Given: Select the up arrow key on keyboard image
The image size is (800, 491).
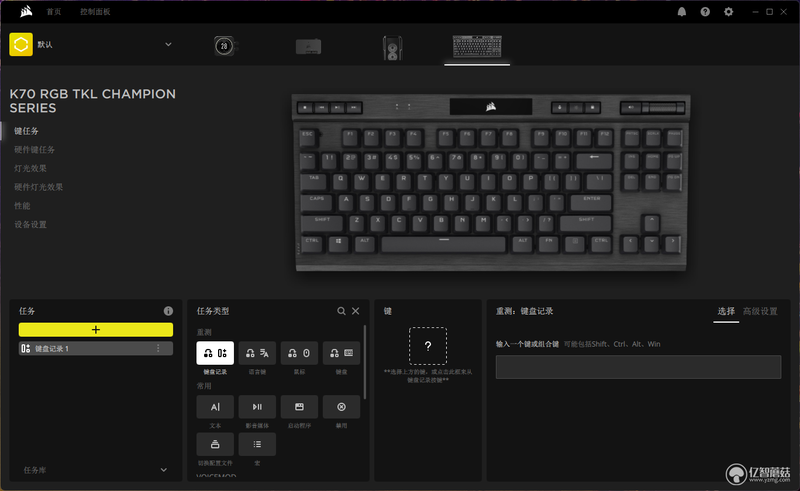Looking at the screenshot, I should tap(651, 223).
